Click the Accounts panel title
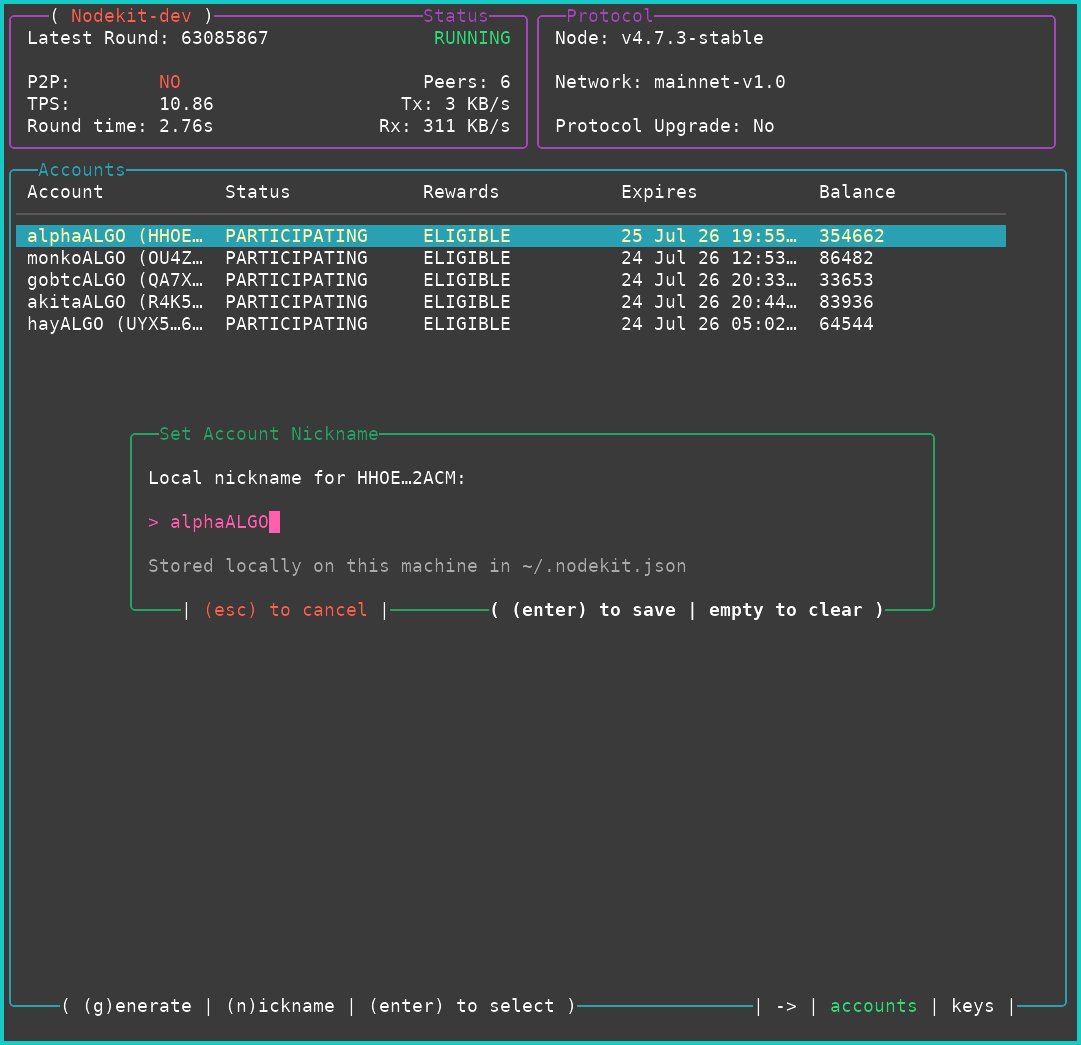This screenshot has height=1045, width=1081. [81, 170]
